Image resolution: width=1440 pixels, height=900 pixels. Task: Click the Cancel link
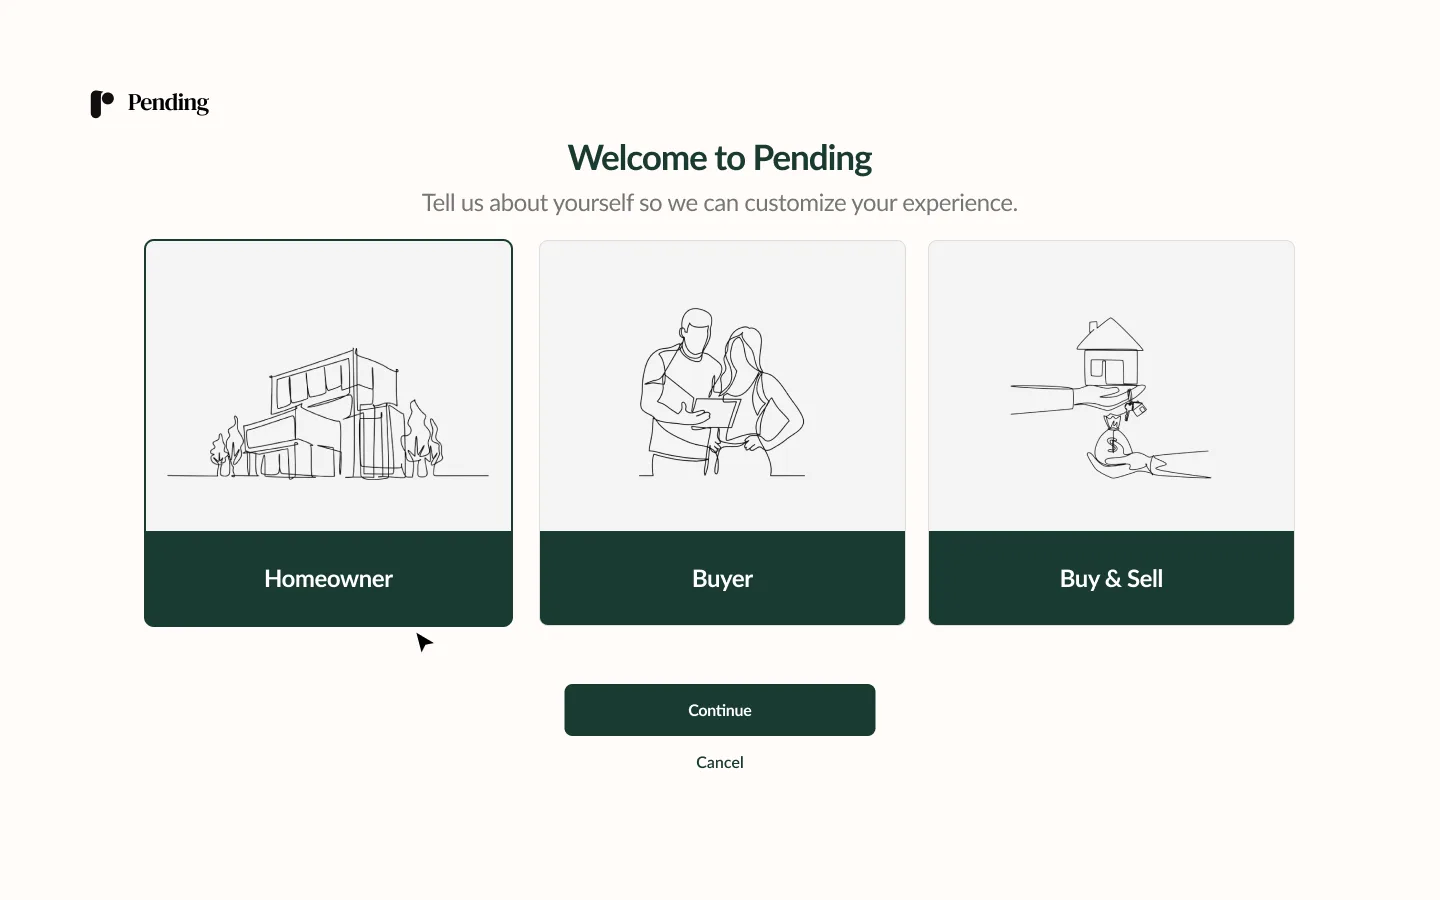(x=720, y=762)
